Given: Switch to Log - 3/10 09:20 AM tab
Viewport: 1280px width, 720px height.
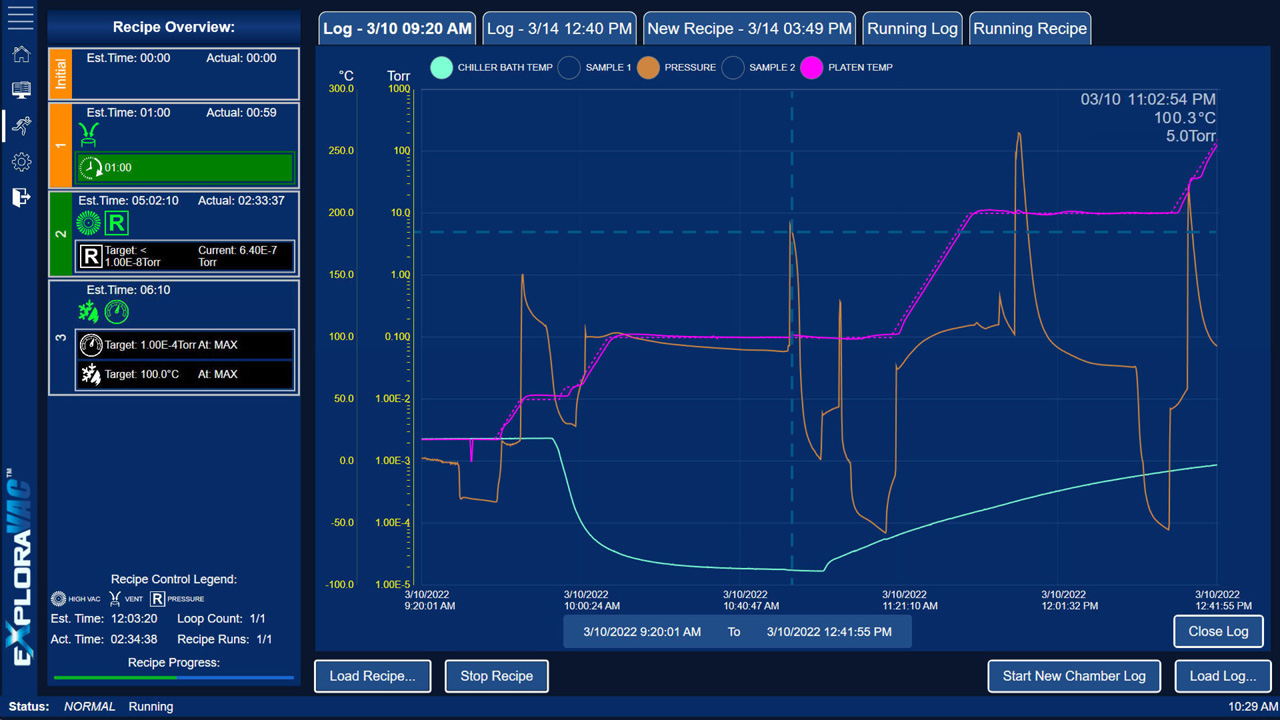Looking at the screenshot, I should pos(397,29).
